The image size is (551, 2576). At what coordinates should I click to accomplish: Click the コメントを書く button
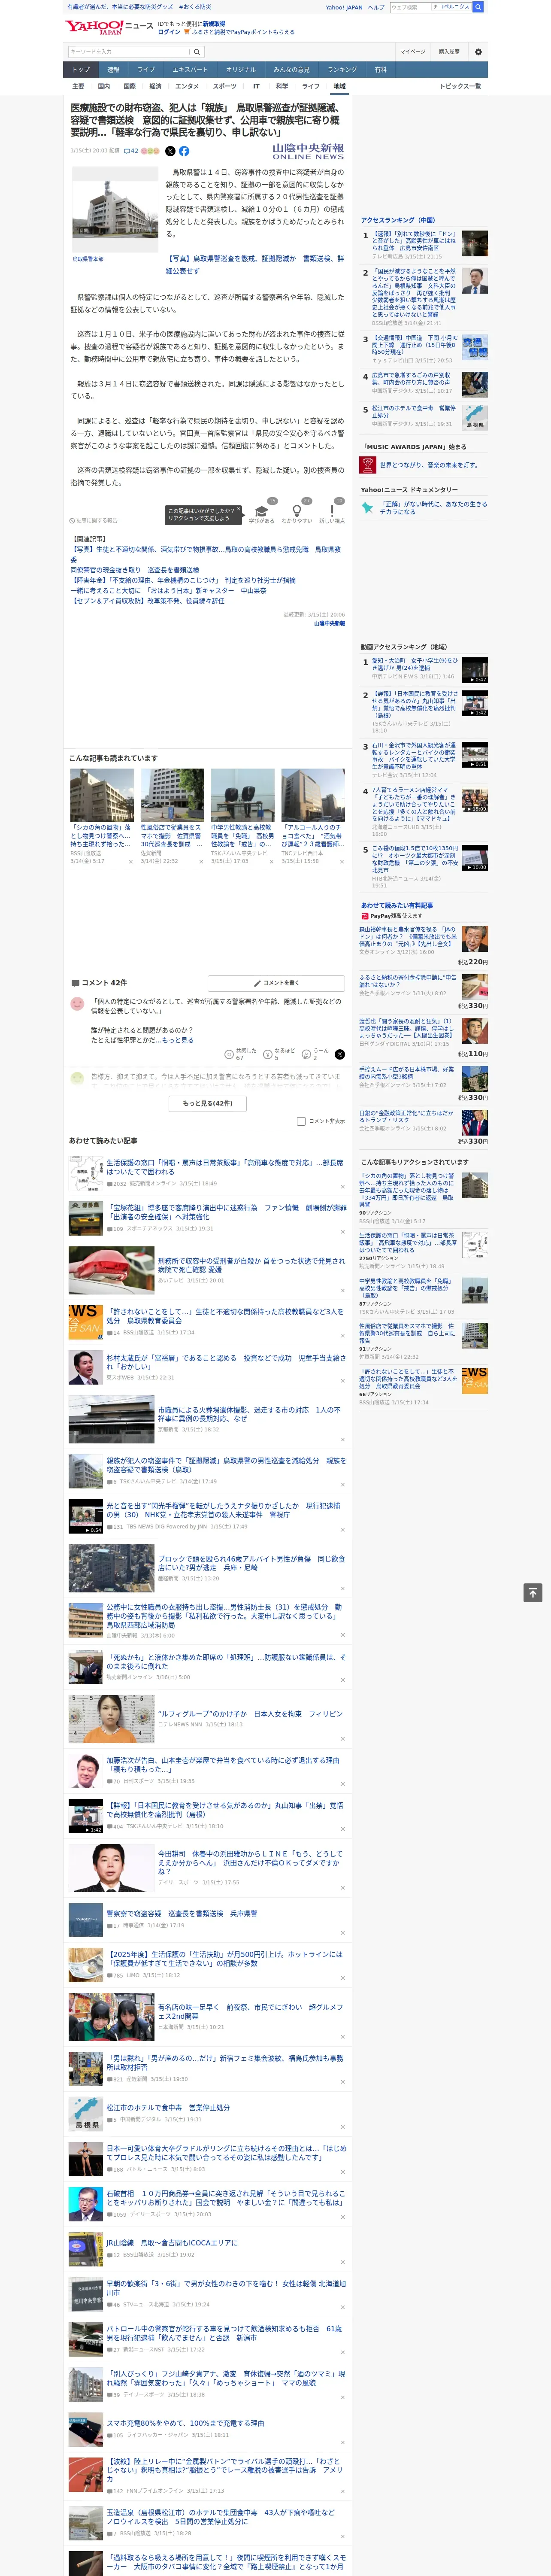click(276, 983)
